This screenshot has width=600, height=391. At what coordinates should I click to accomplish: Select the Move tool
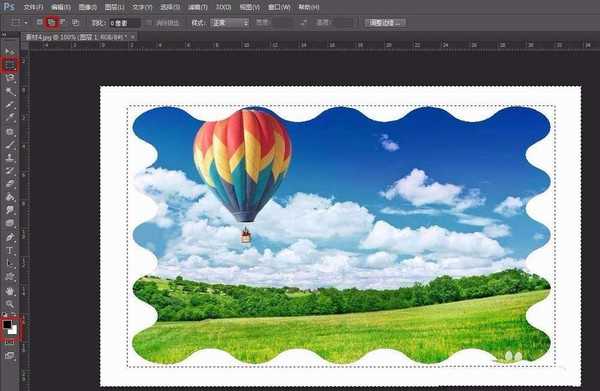coord(10,52)
